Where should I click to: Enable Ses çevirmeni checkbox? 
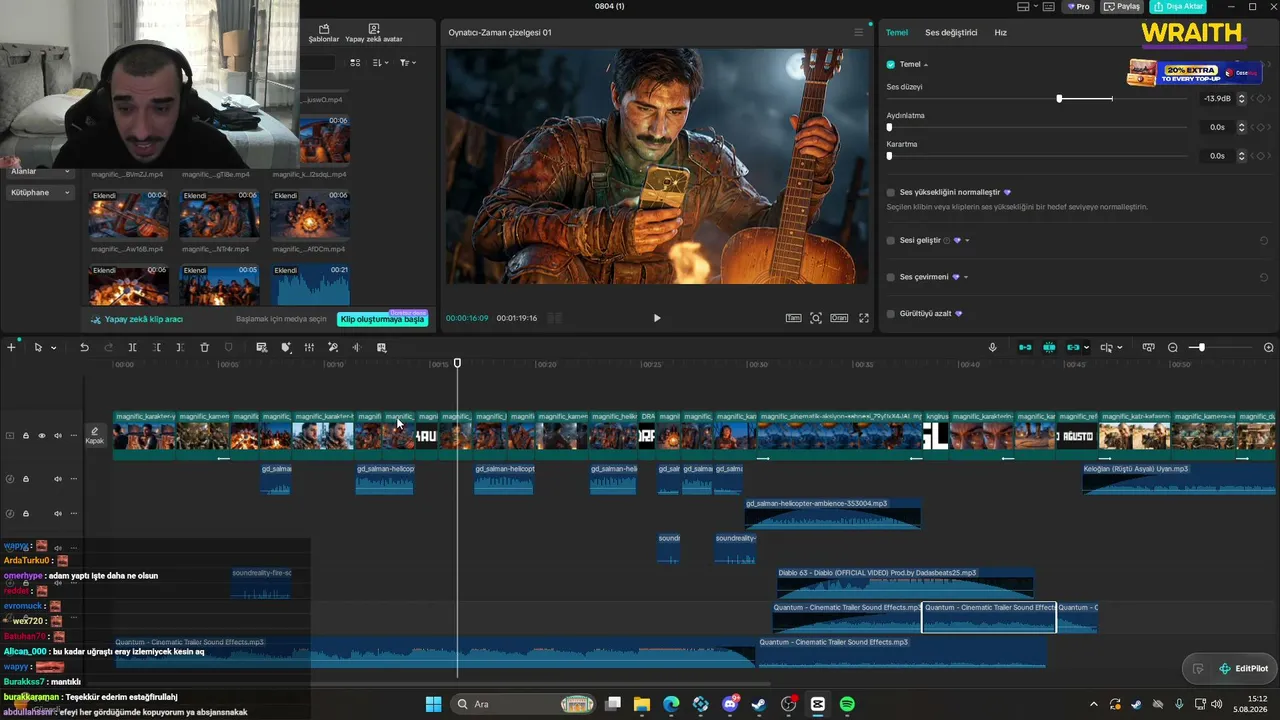pos(891,277)
